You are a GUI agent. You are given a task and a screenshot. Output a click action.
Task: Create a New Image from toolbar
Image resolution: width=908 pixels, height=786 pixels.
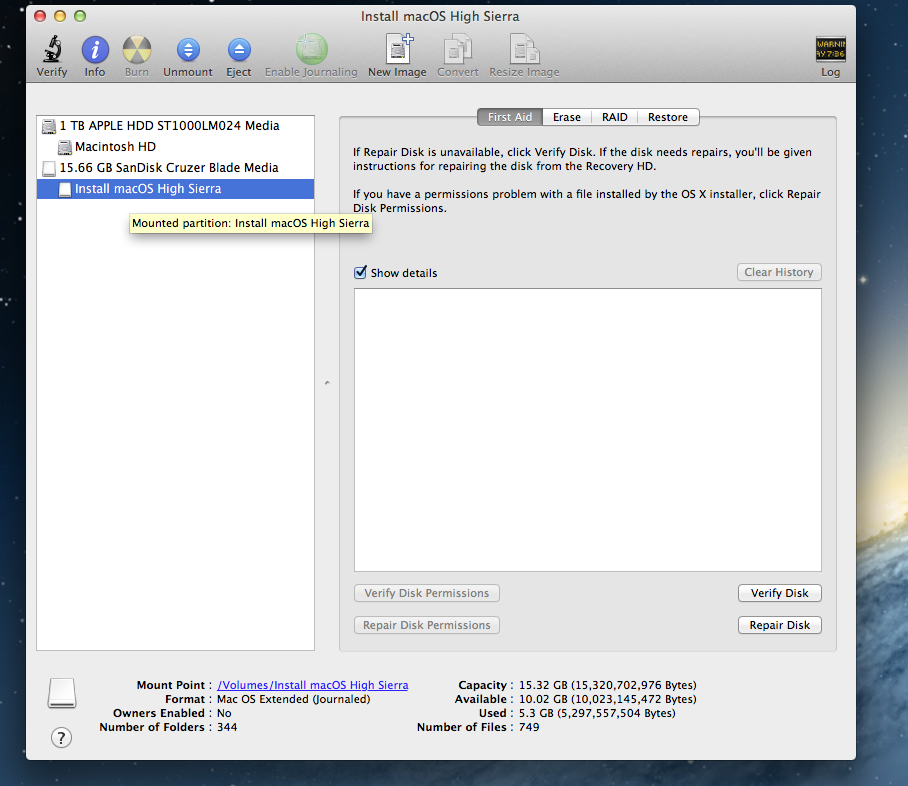pyautogui.click(x=398, y=49)
